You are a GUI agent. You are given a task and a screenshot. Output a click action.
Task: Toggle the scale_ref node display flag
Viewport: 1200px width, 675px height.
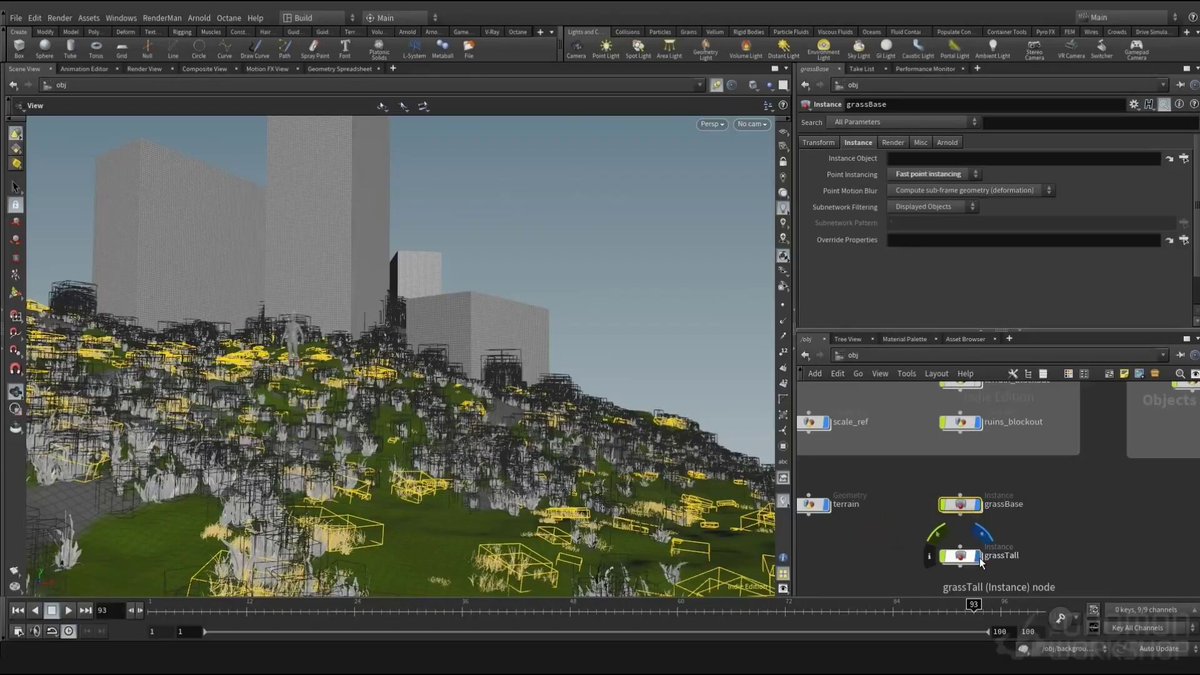[826, 422]
